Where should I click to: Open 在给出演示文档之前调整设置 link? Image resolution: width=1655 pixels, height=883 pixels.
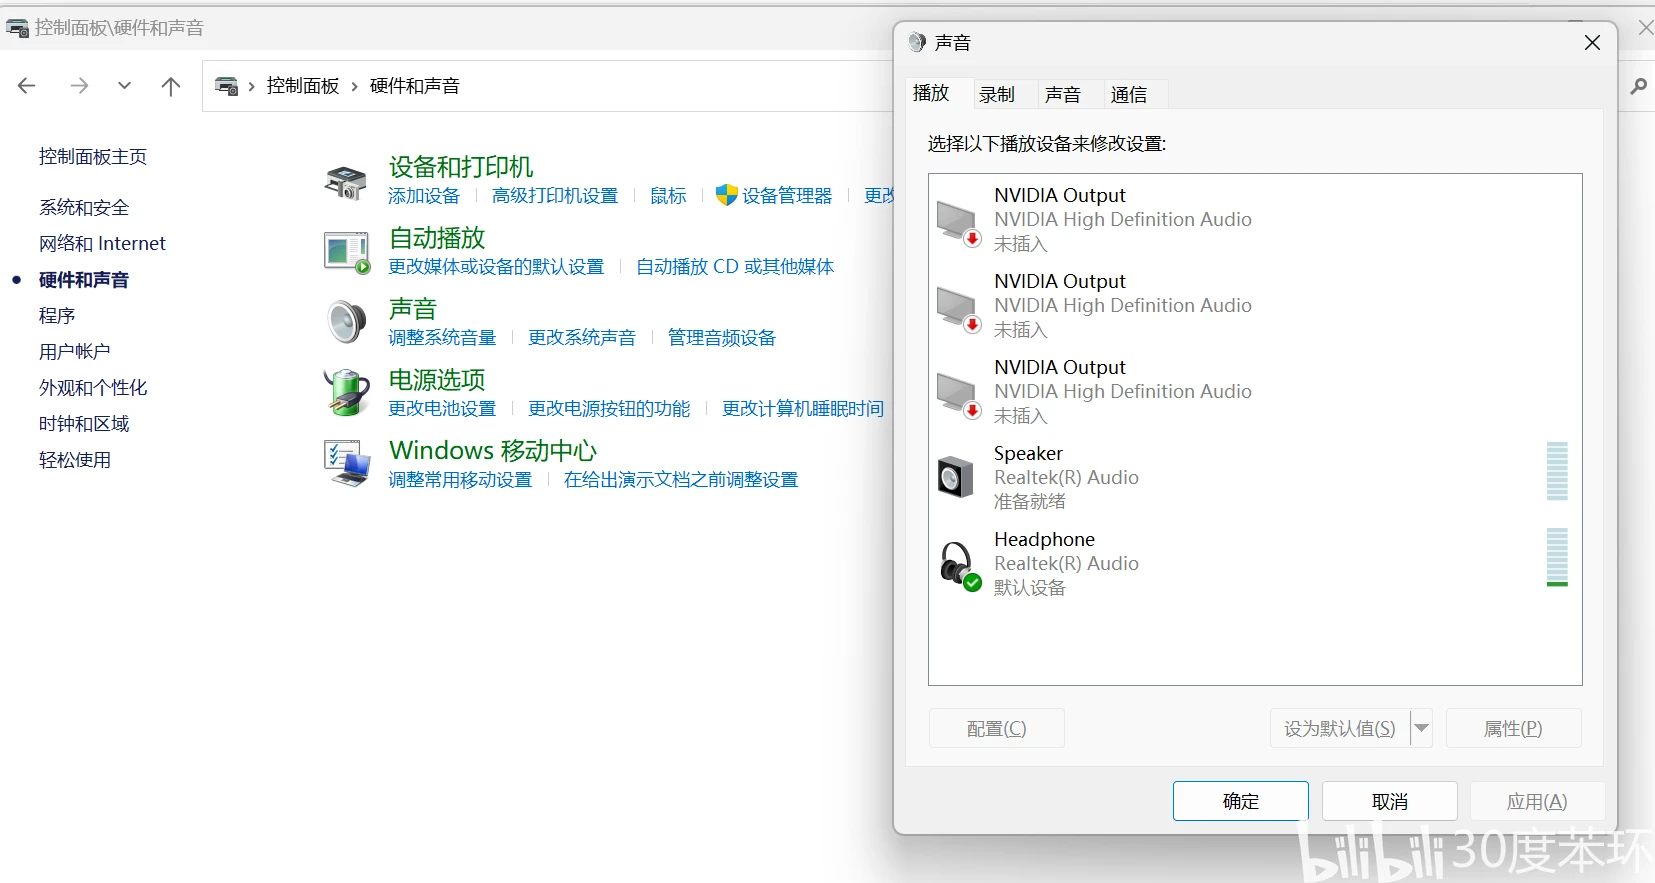pos(681,480)
